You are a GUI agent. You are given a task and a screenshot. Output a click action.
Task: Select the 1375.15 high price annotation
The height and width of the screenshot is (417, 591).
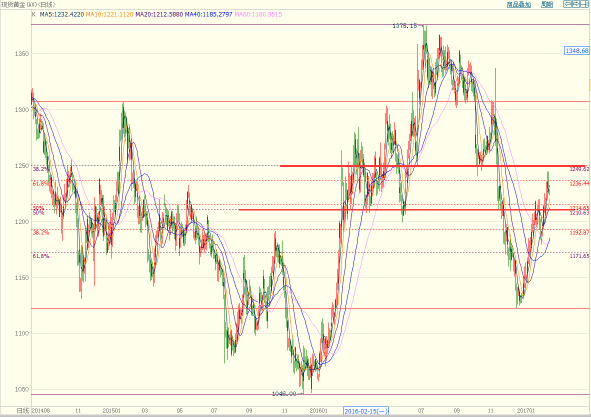click(405, 26)
